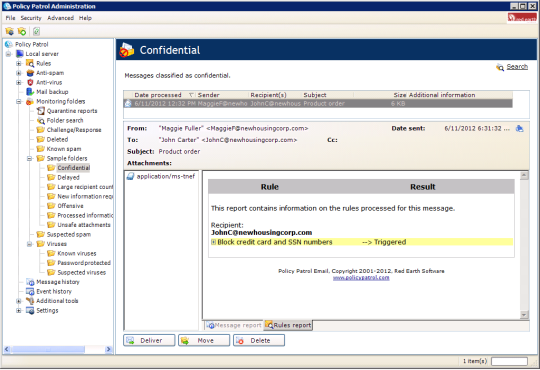The height and width of the screenshot is (370, 540).
Task: Select the Rules icon in tree
Action: (x=30, y=63)
